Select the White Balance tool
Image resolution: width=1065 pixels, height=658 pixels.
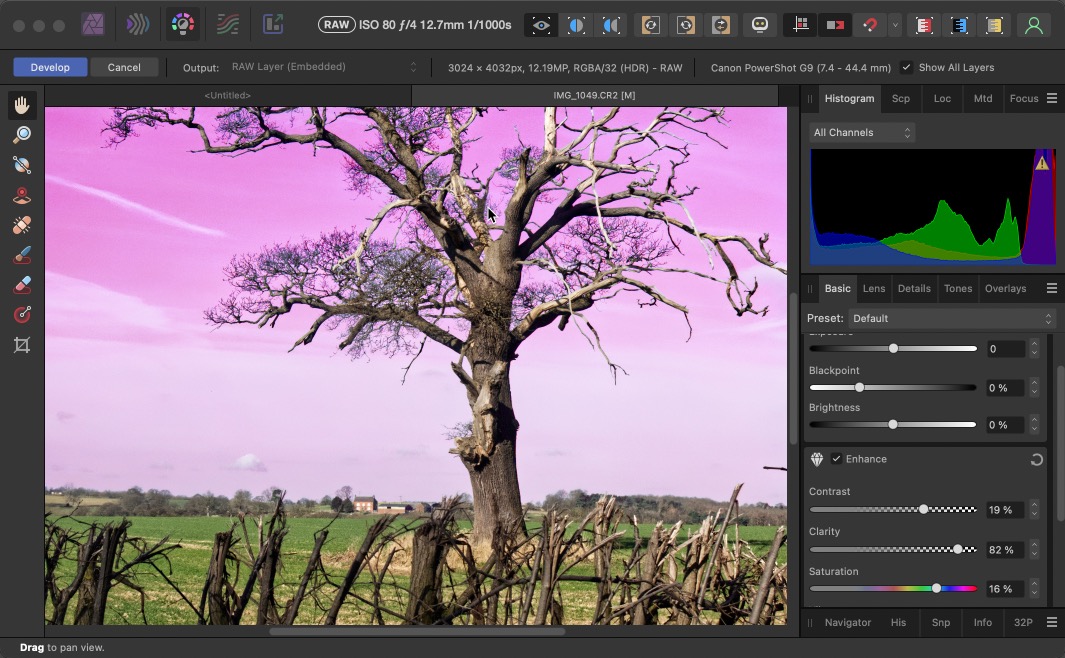click(x=22, y=165)
